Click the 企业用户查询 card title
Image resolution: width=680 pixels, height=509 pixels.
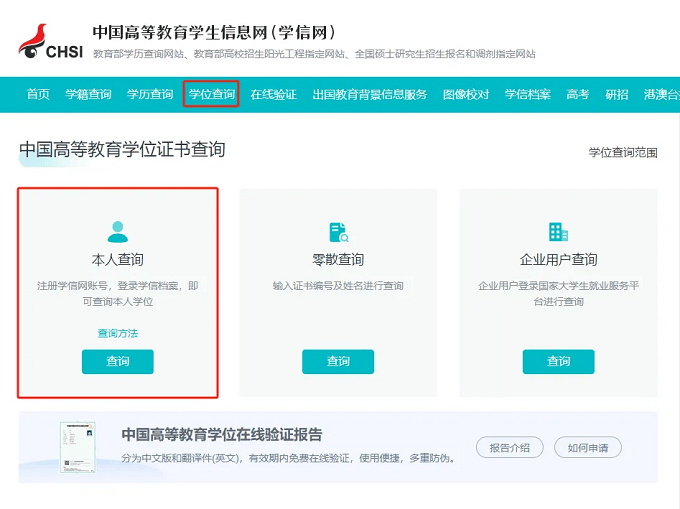(559, 260)
